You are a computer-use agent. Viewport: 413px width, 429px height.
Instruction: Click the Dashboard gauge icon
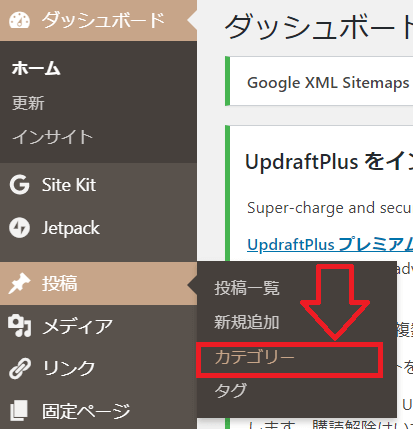pyautogui.click(x=19, y=20)
